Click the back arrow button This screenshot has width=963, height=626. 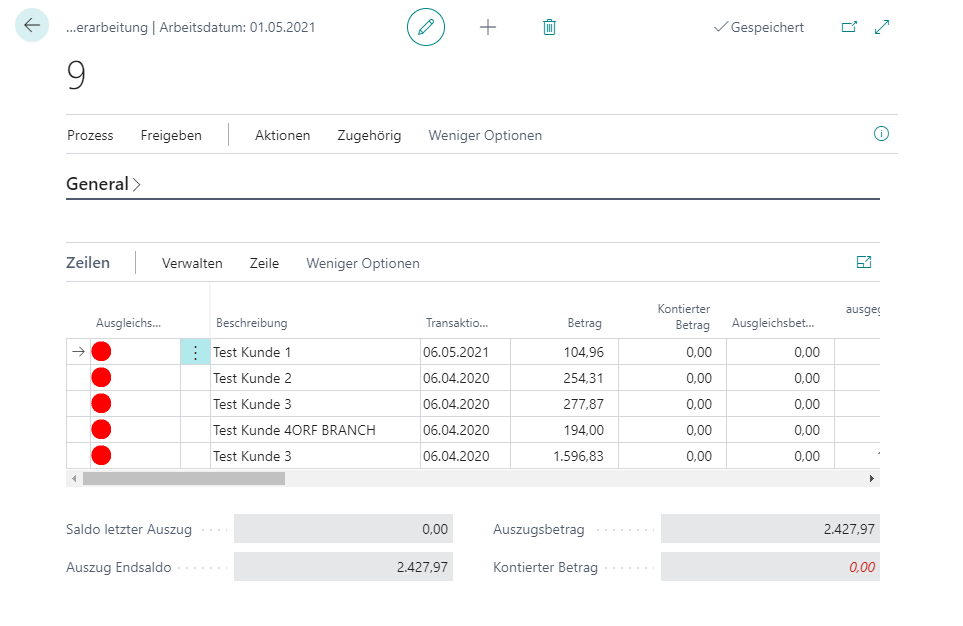[x=32, y=26]
